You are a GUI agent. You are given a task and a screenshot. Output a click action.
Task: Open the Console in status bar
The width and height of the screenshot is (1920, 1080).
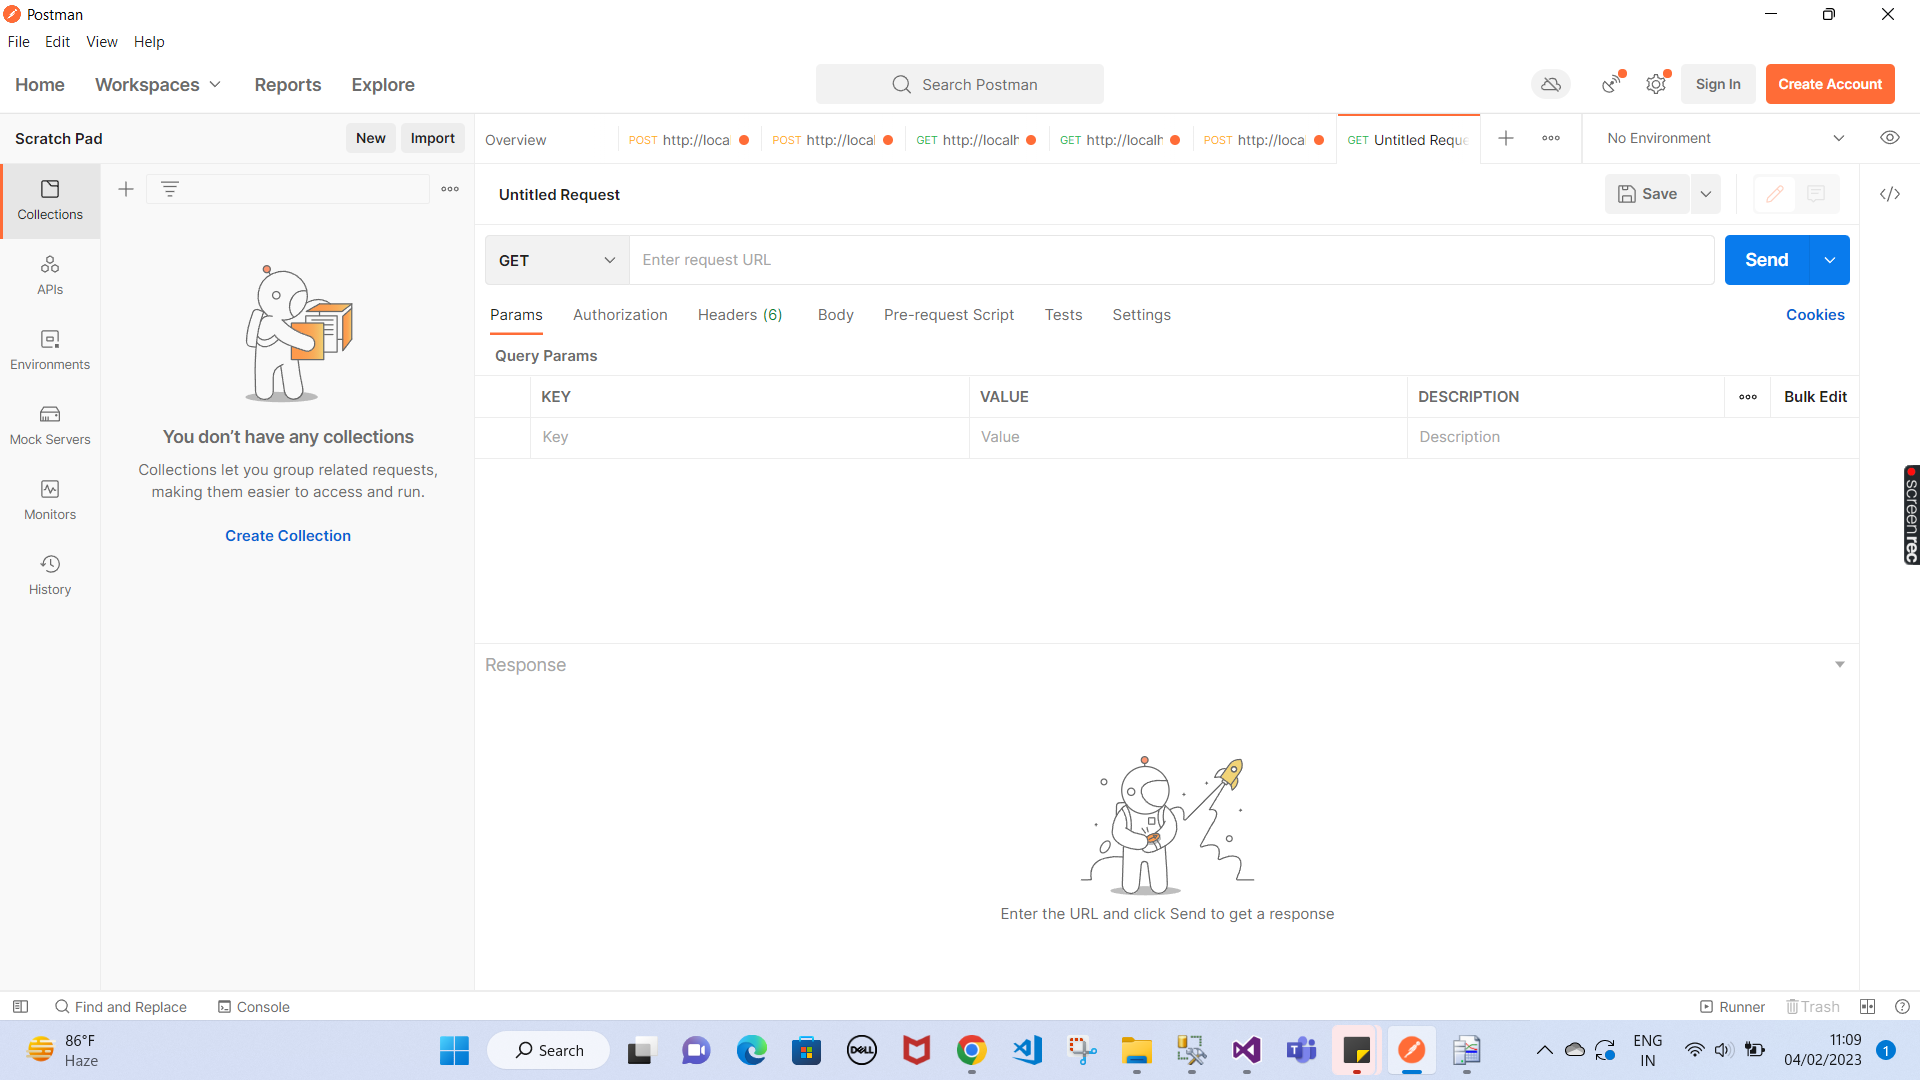pyautogui.click(x=253, y=1007)
